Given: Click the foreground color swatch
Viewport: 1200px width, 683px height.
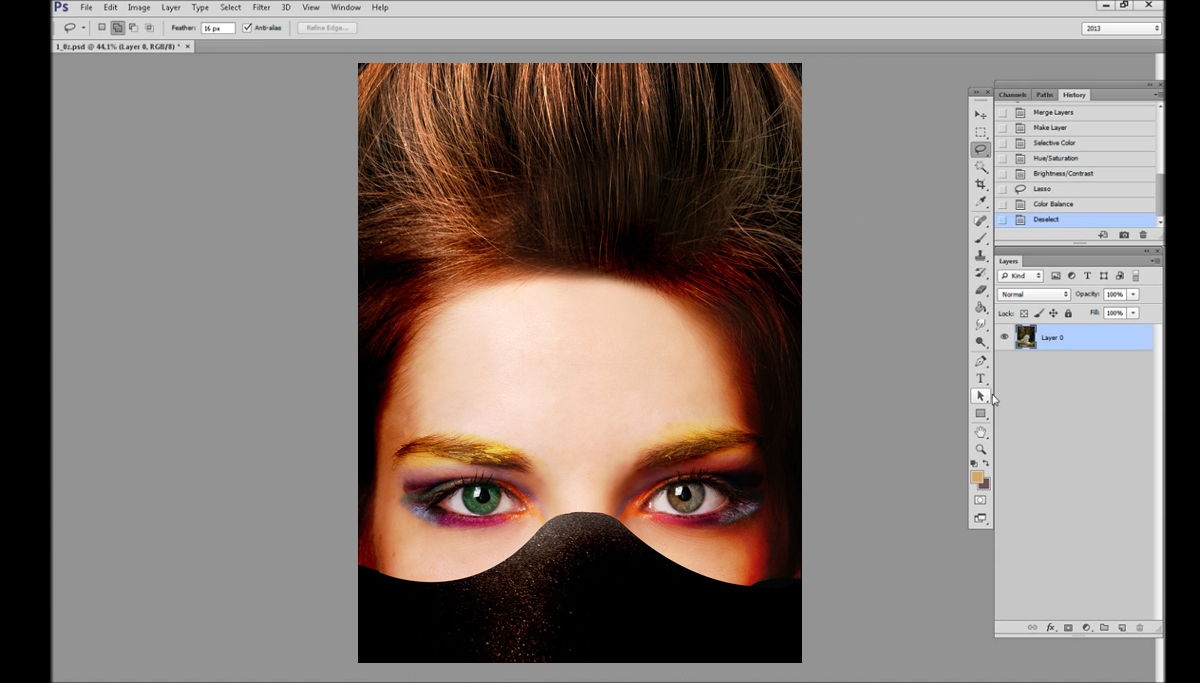Looking at the screenshot, I should [976, 478].
